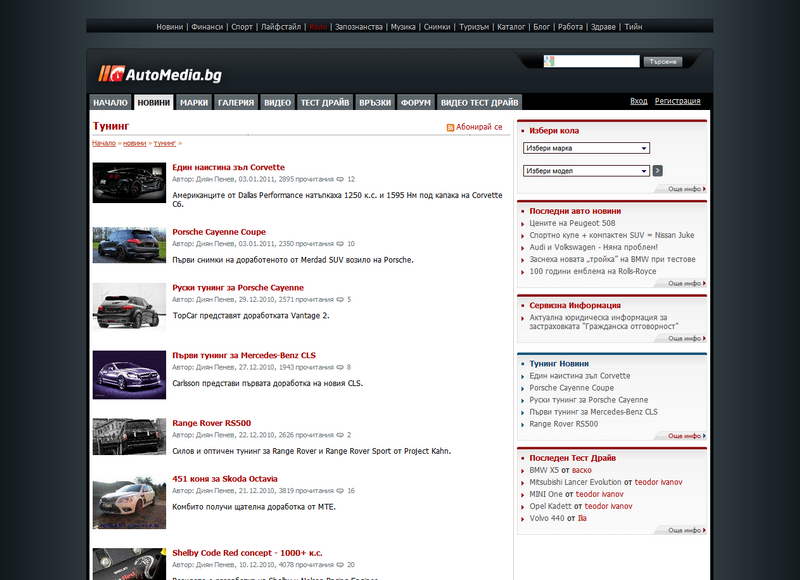The height and width of the screenshot is (580, 800).
Task: Open Shelby Code Red concept article title
Action: tap(247, 553)
